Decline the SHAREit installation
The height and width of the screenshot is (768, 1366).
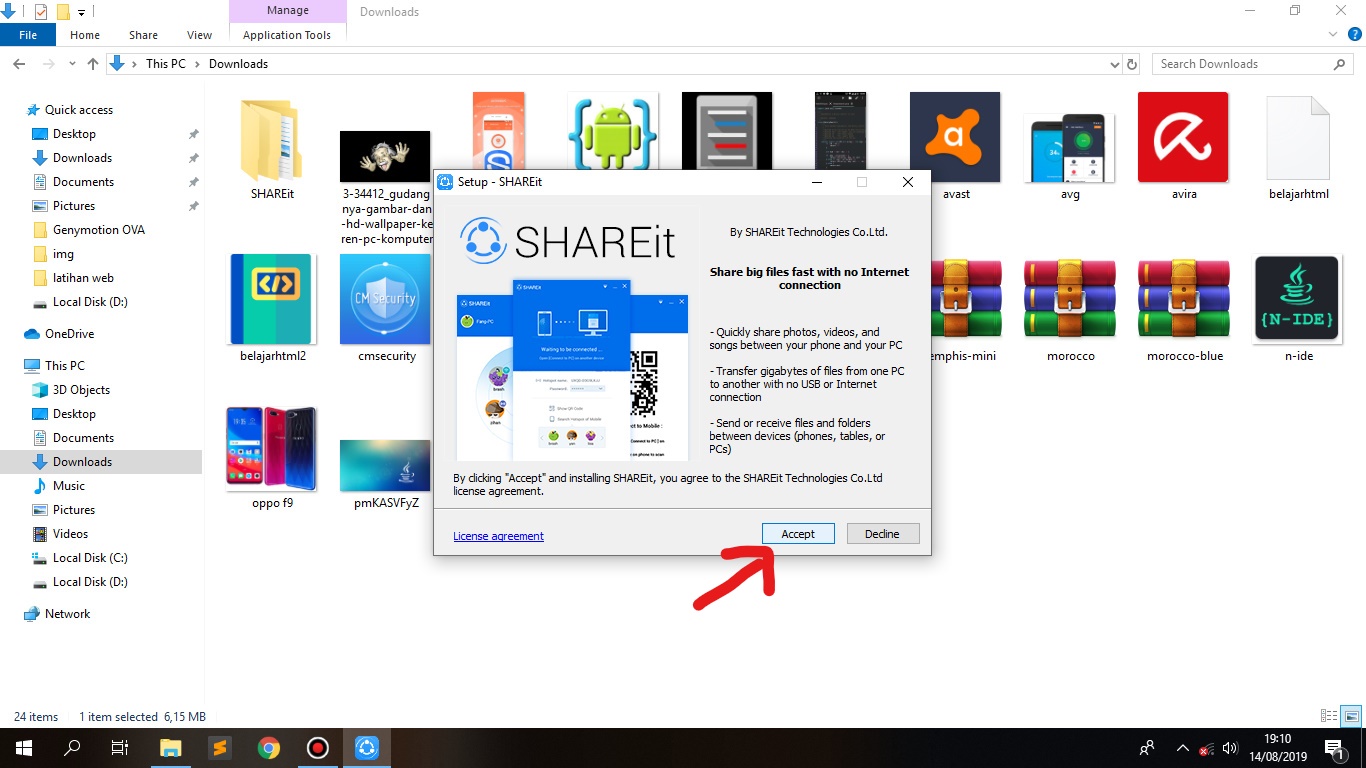[882, 534]
